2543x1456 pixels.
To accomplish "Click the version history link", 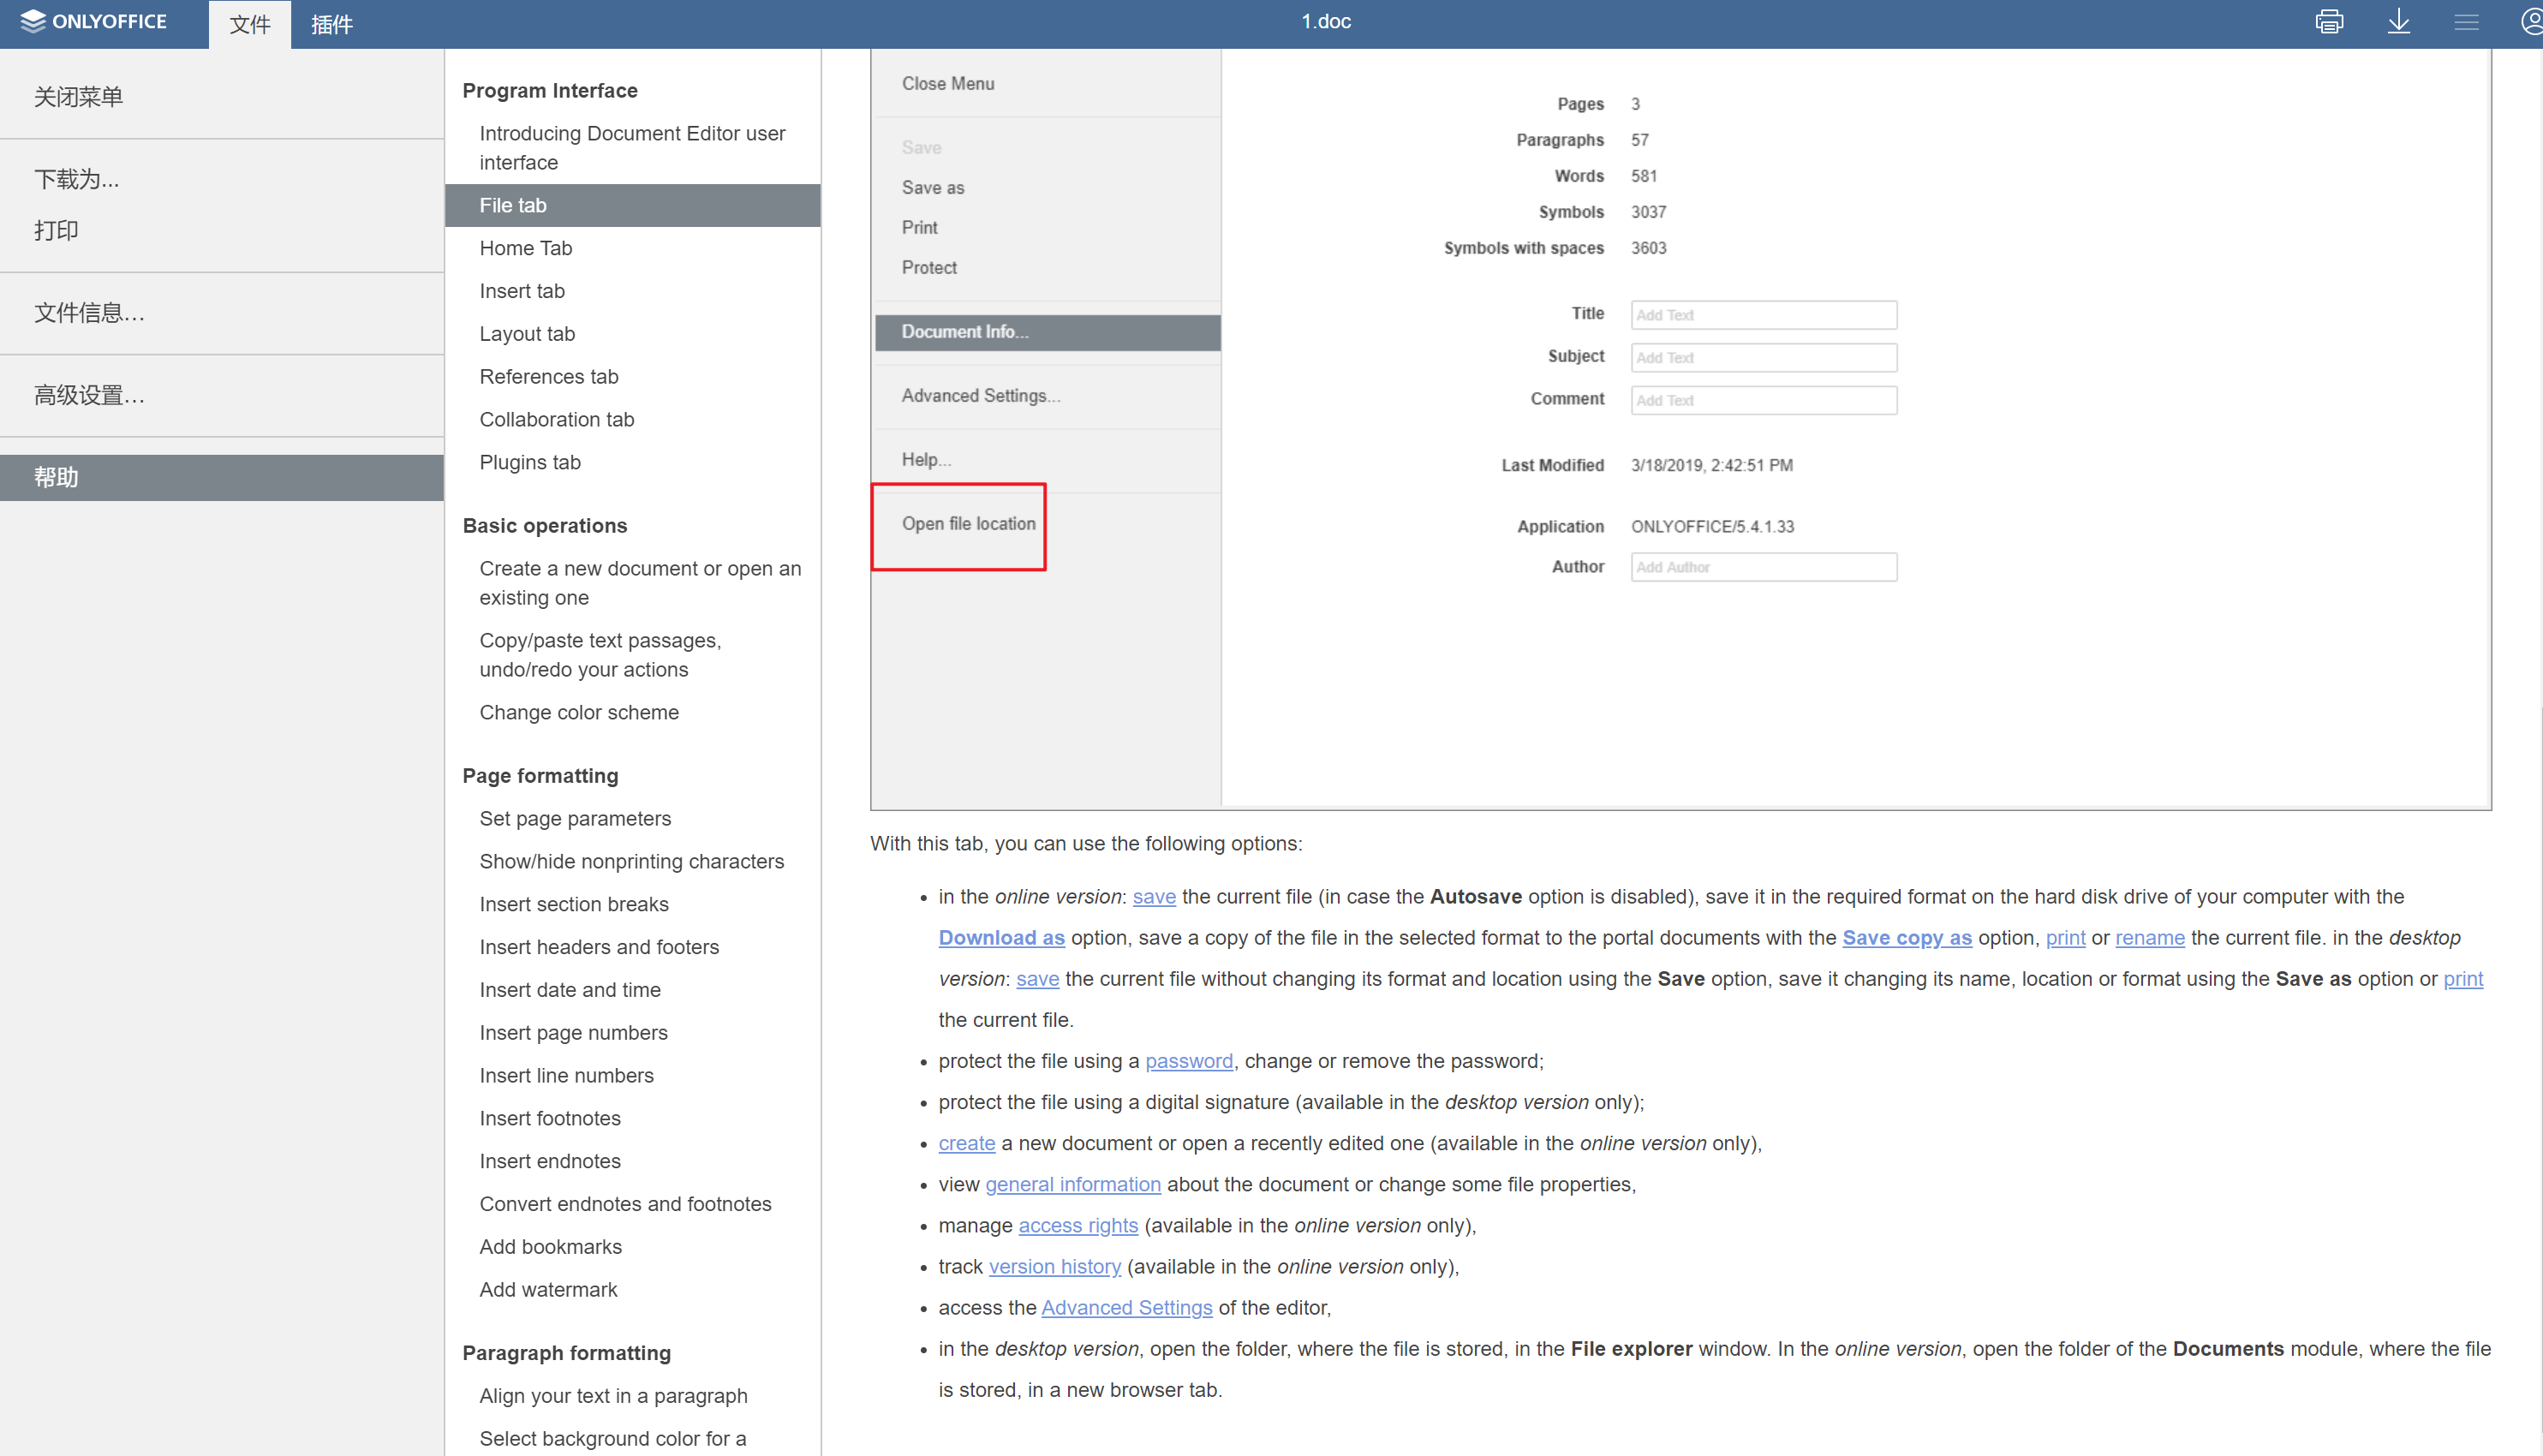I will point(1054,1266).
